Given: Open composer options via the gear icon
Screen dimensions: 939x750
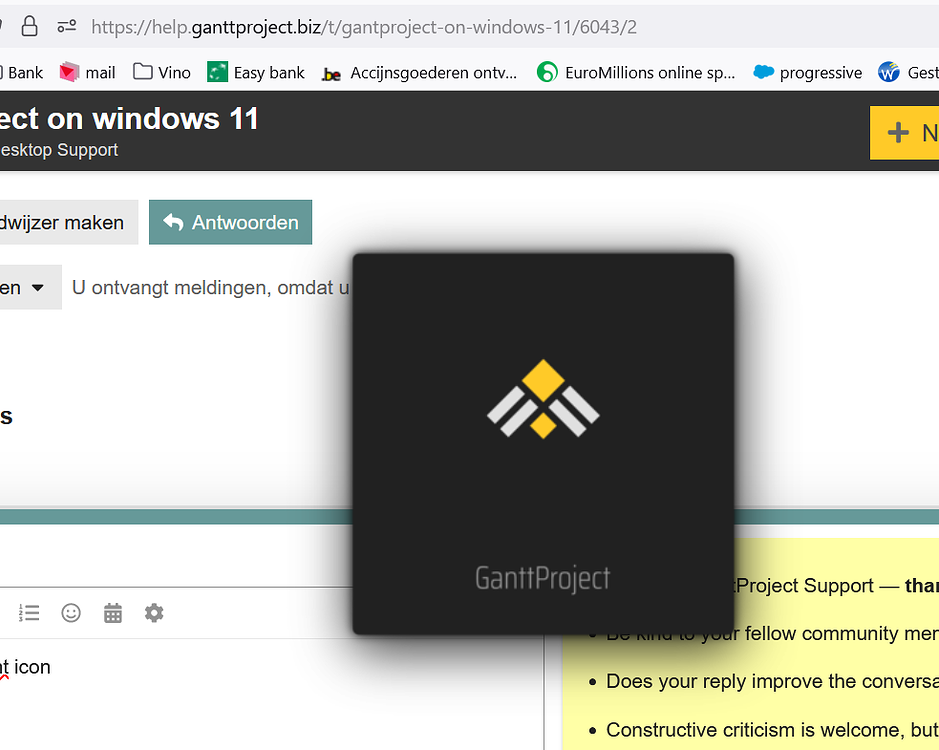Looking at the screenshot, I should coord(154,613).
